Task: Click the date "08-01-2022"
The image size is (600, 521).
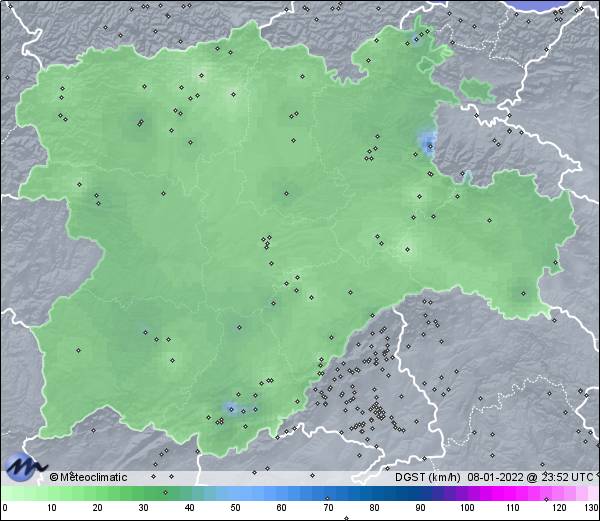Action: tap(495, 477)
